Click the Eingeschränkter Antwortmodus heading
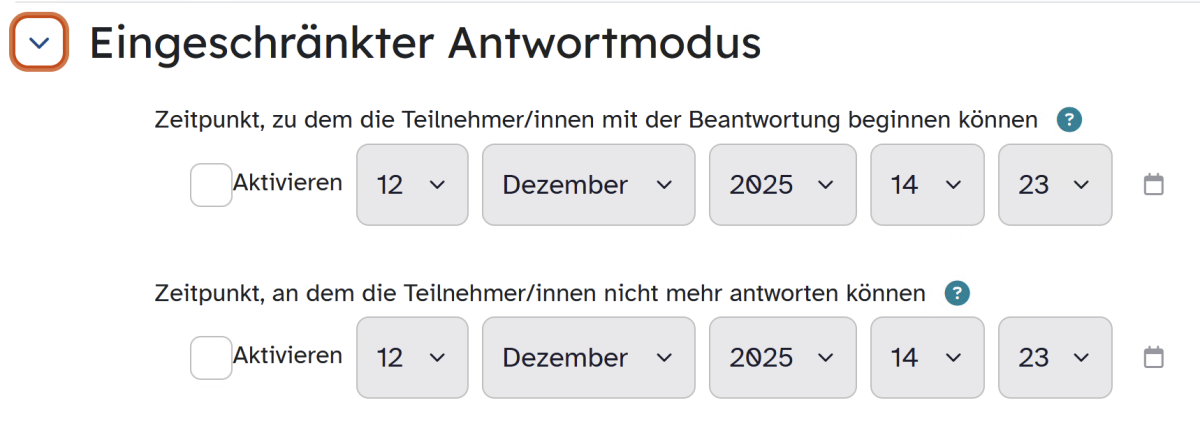The width and height of the screenshot is (1200, 421). [425, 44]
